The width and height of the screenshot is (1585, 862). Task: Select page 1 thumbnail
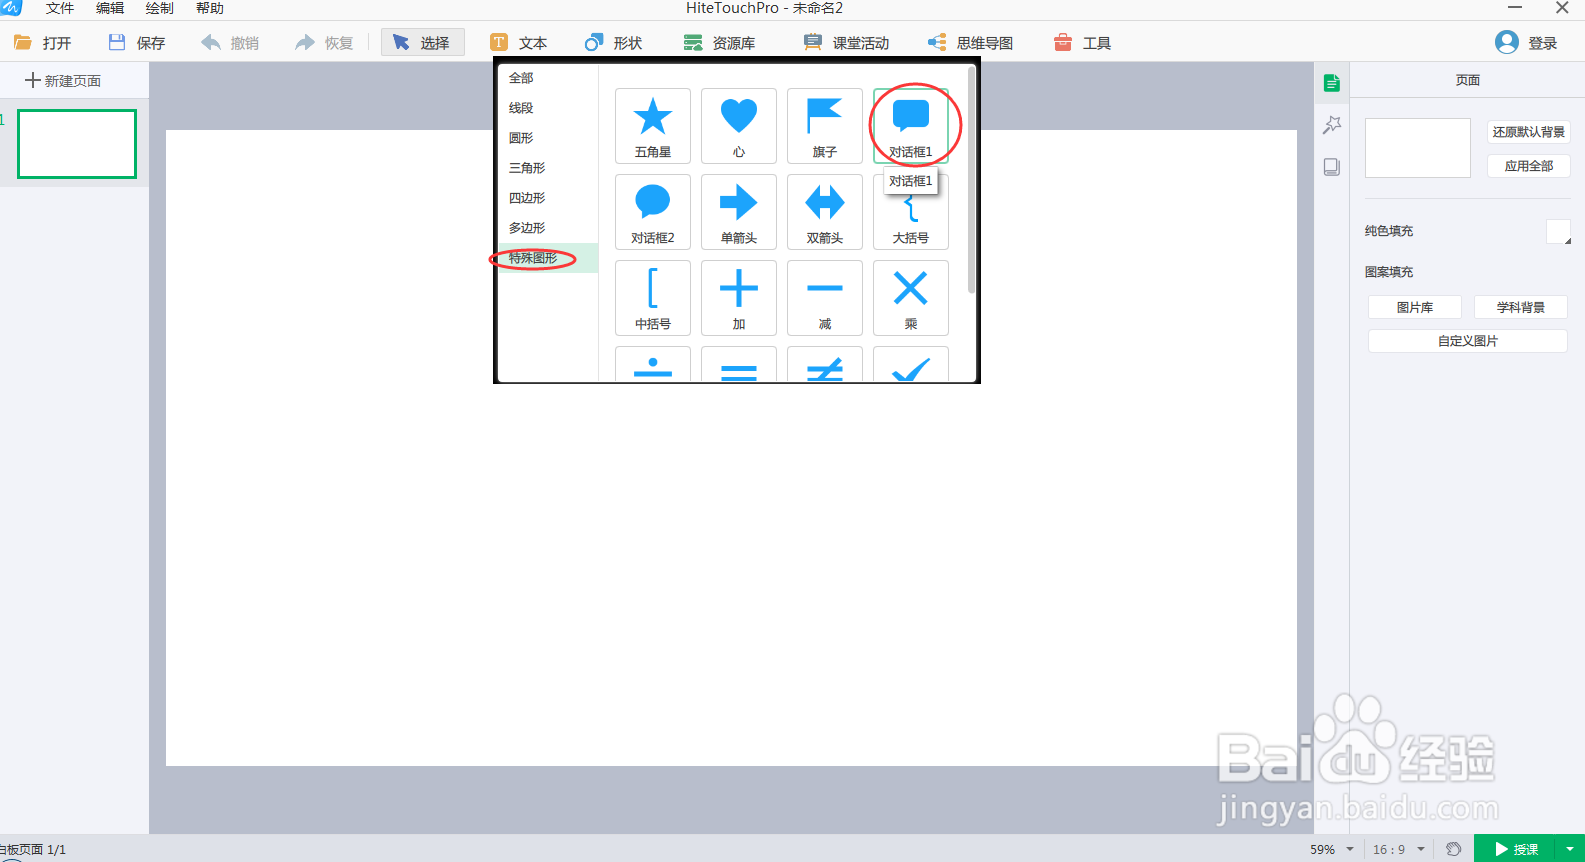point(77,144)
